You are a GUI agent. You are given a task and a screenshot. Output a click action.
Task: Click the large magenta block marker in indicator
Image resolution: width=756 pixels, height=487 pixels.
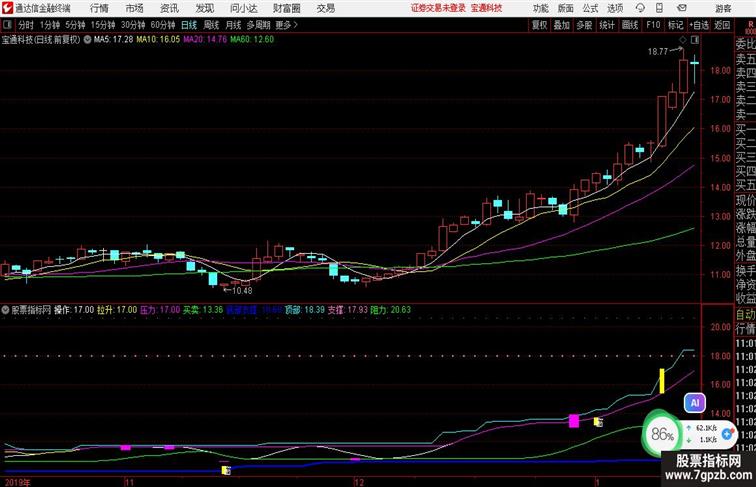click(x=574, y=421)
